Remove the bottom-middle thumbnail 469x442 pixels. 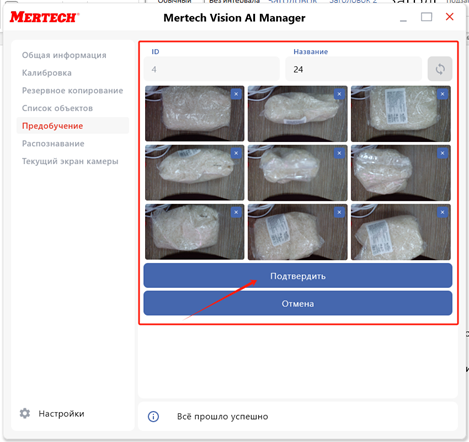coord(339,212)
